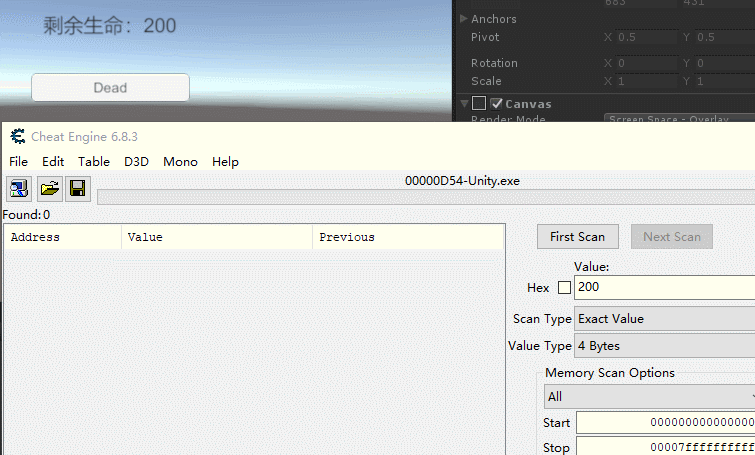Click the Rotation X field in Unity inspector
Viewport: 755px width, 455px height.
[647, 63]
